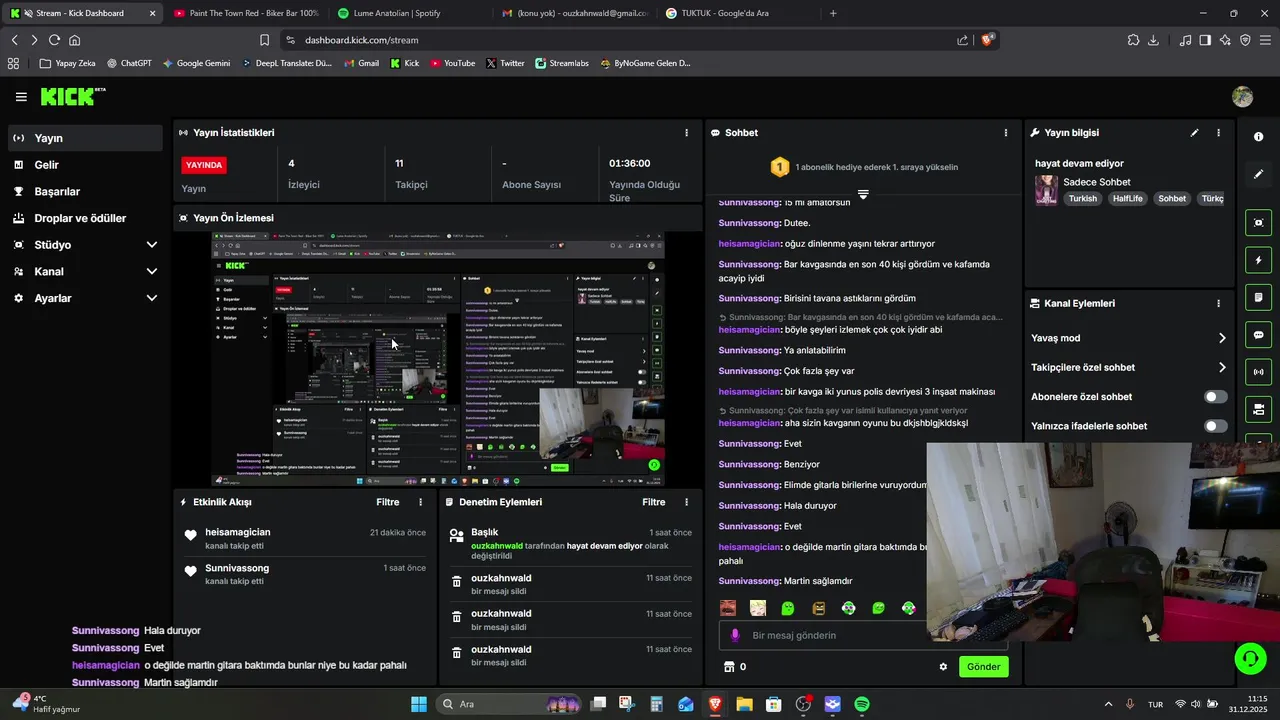Toggle Brave sidebar panel icon
The image size is (1280, 720).
1205,40
